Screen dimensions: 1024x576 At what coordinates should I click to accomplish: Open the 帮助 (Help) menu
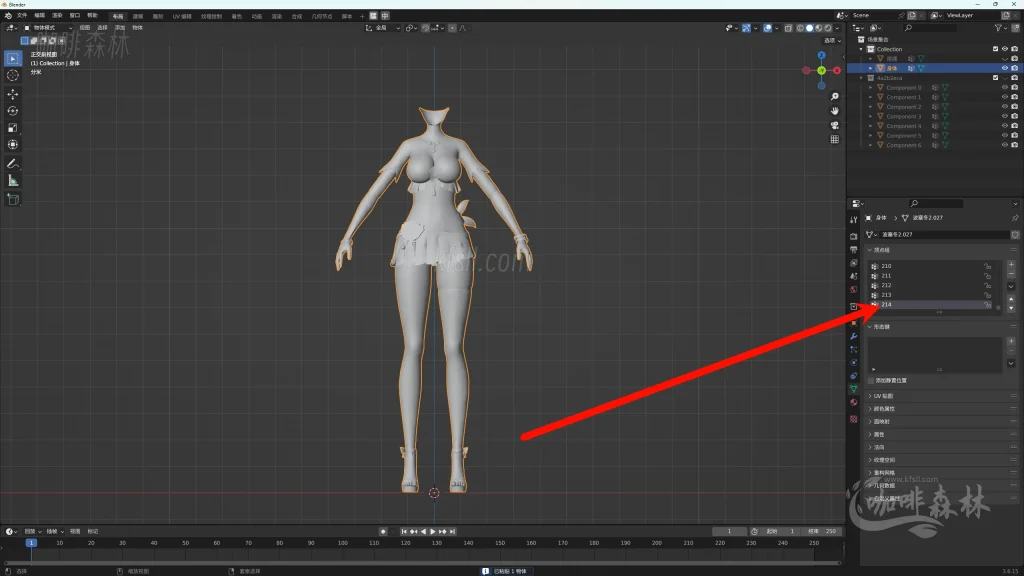(x=92, y=16)
